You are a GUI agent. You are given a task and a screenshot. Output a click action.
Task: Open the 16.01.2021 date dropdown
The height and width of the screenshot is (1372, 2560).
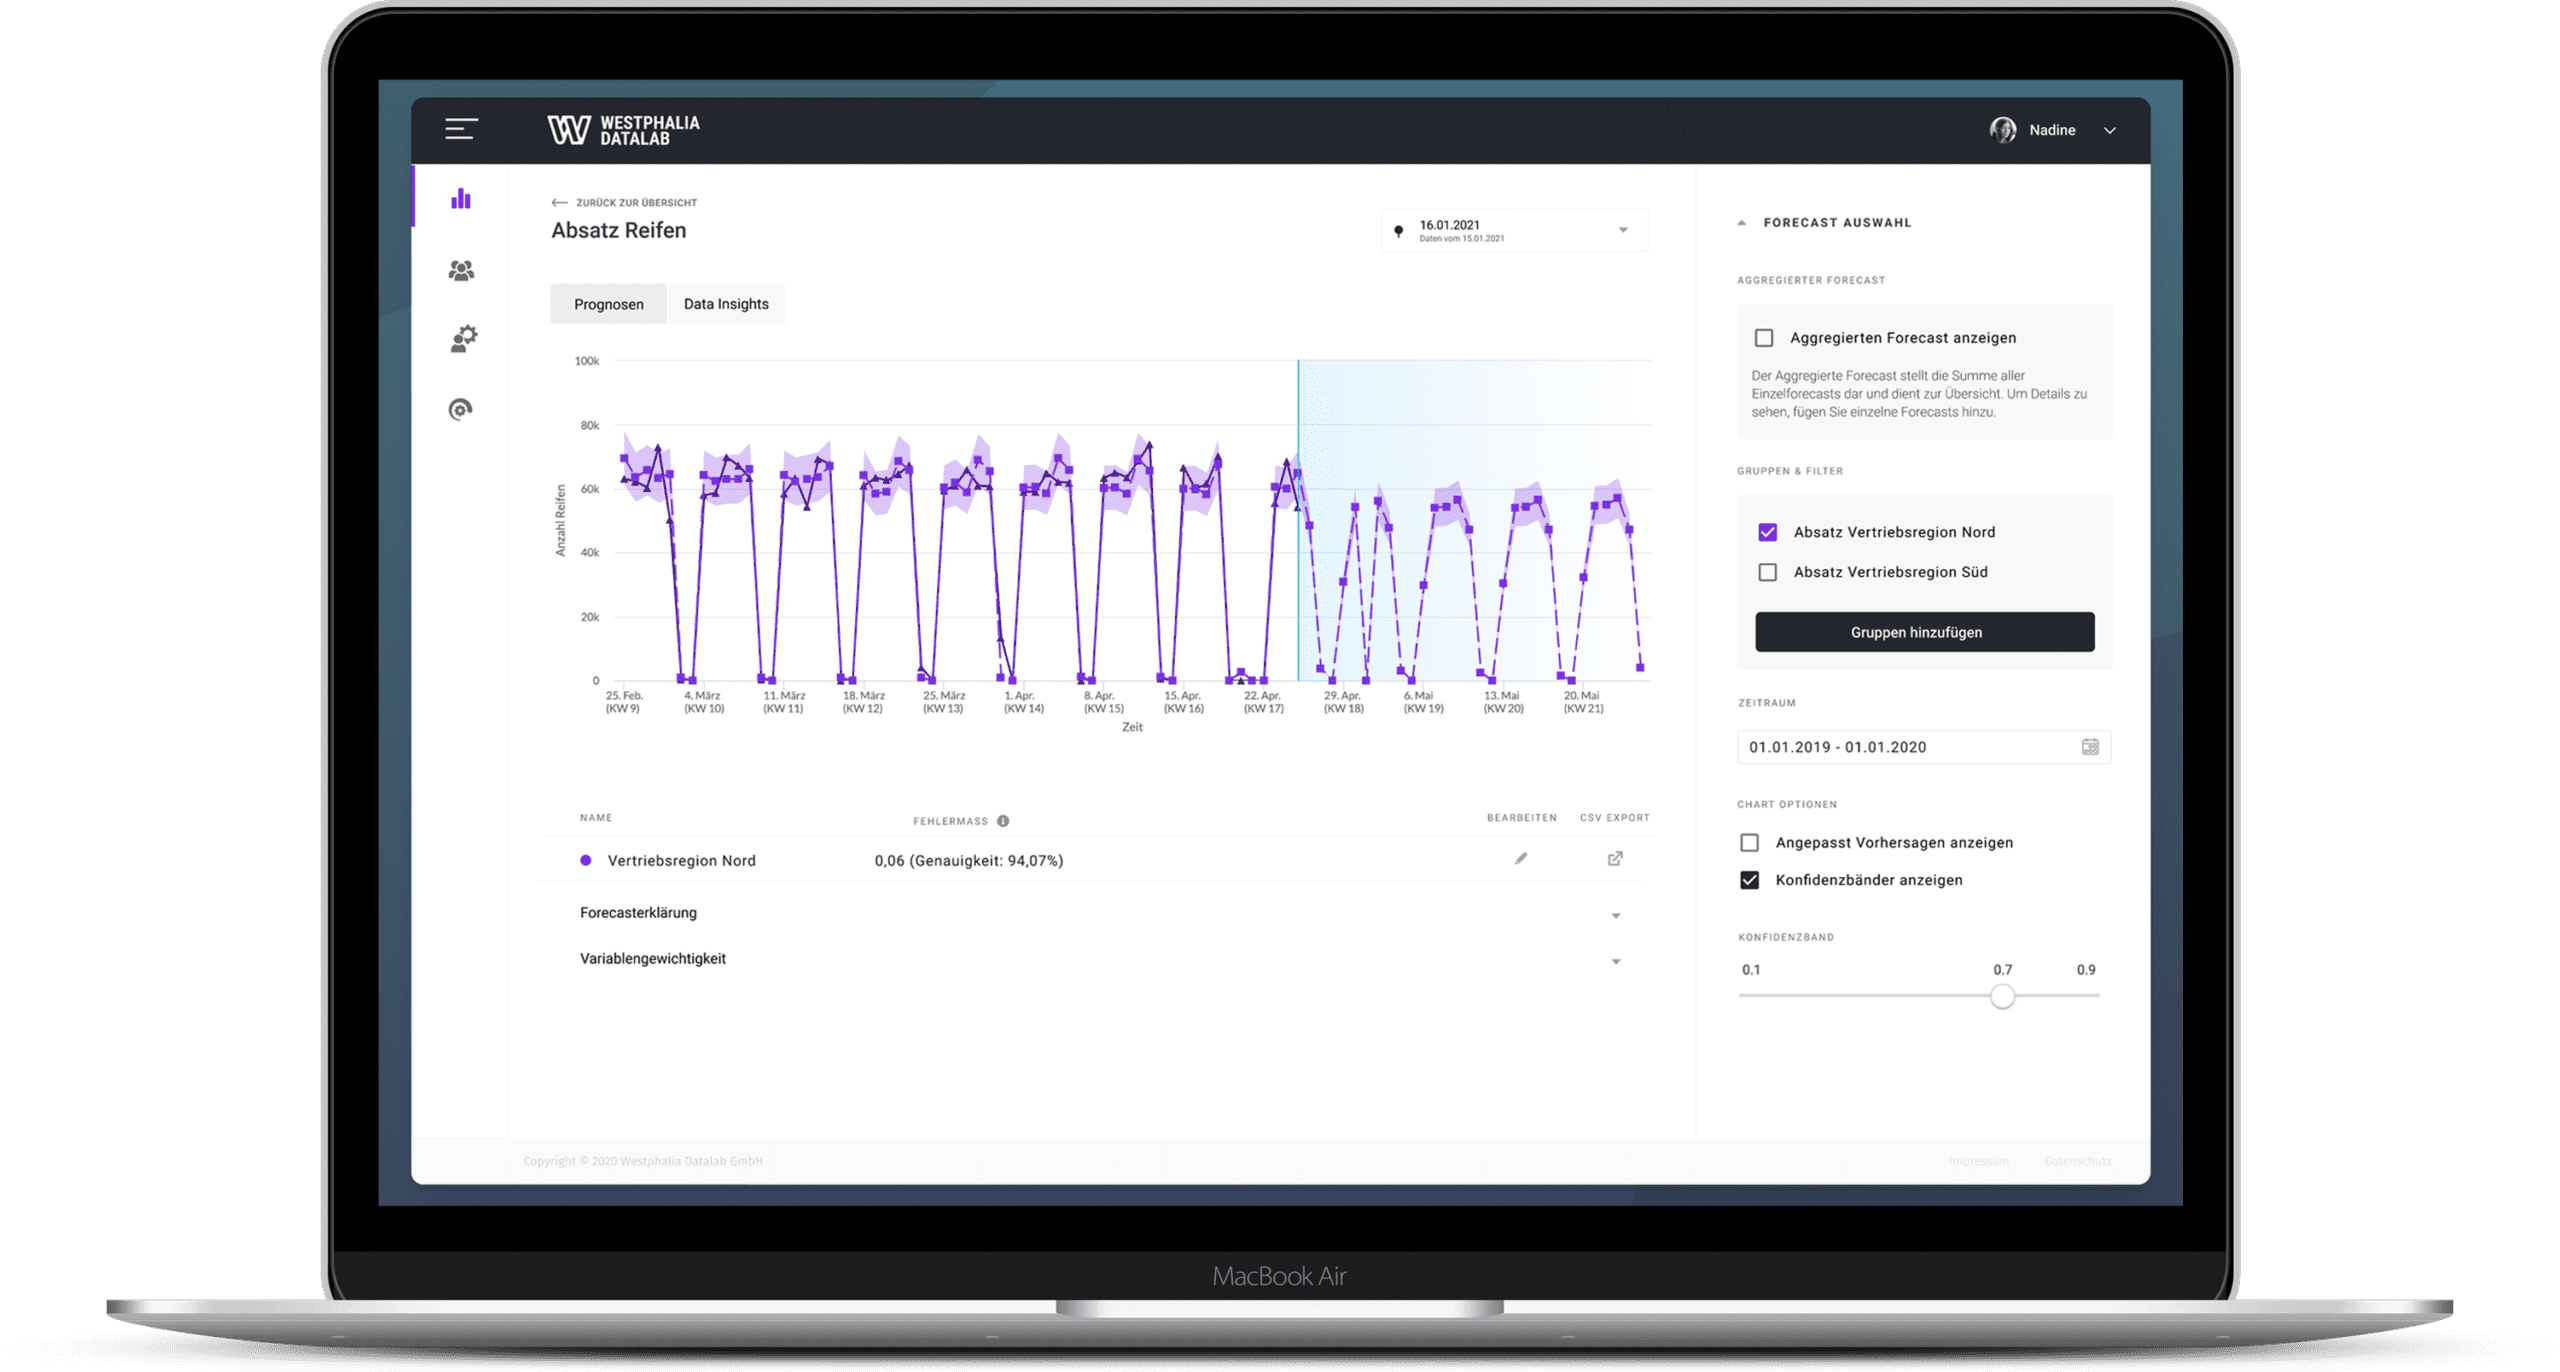(1514, 231)
